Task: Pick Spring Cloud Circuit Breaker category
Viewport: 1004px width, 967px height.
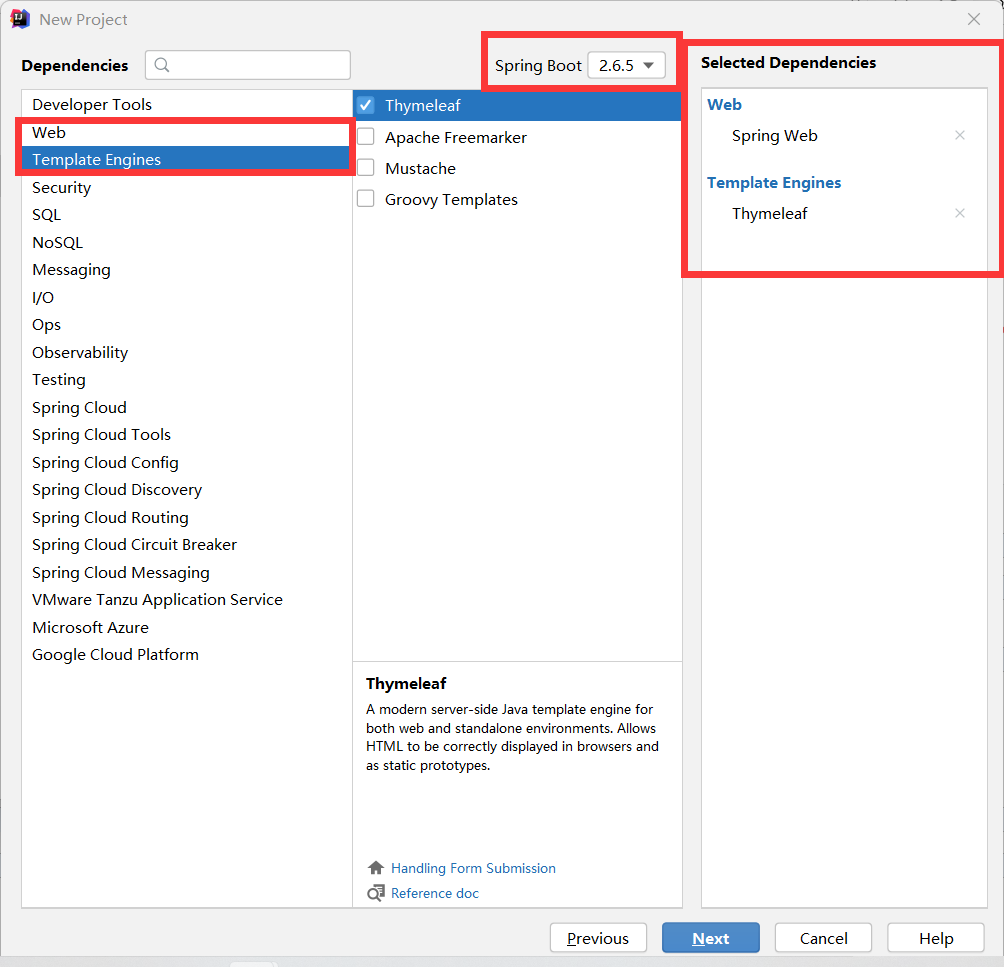Action: coord(186,545)
